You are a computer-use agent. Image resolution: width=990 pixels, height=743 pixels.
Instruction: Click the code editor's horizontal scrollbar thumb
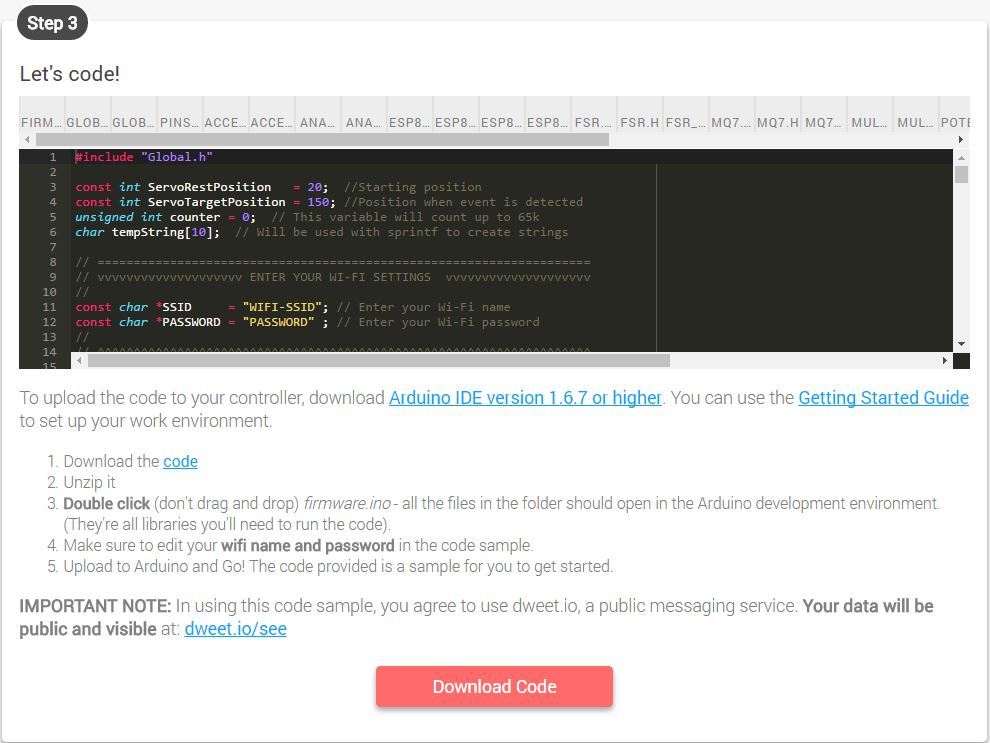click(379, 360)
